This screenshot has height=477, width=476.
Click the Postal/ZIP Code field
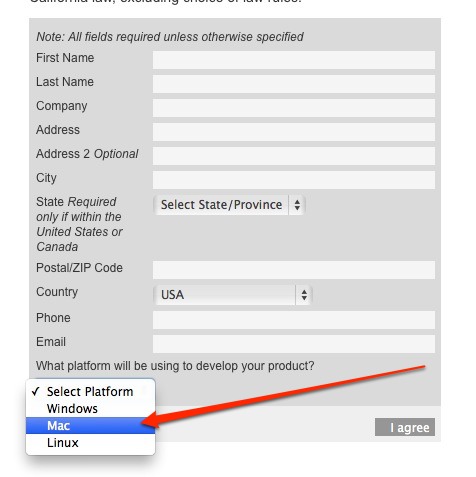coord(294,270)
